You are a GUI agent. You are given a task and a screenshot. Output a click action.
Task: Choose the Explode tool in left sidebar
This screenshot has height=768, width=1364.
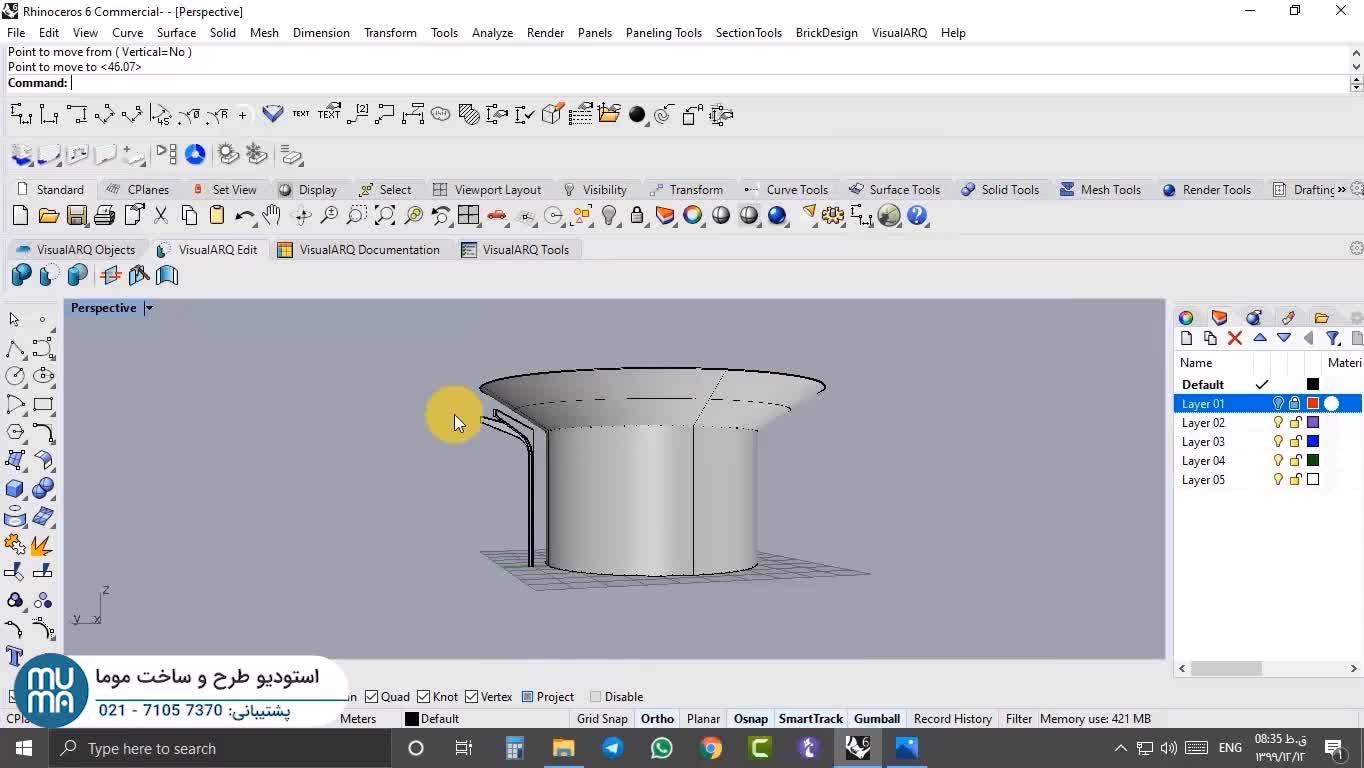point(42,545)
